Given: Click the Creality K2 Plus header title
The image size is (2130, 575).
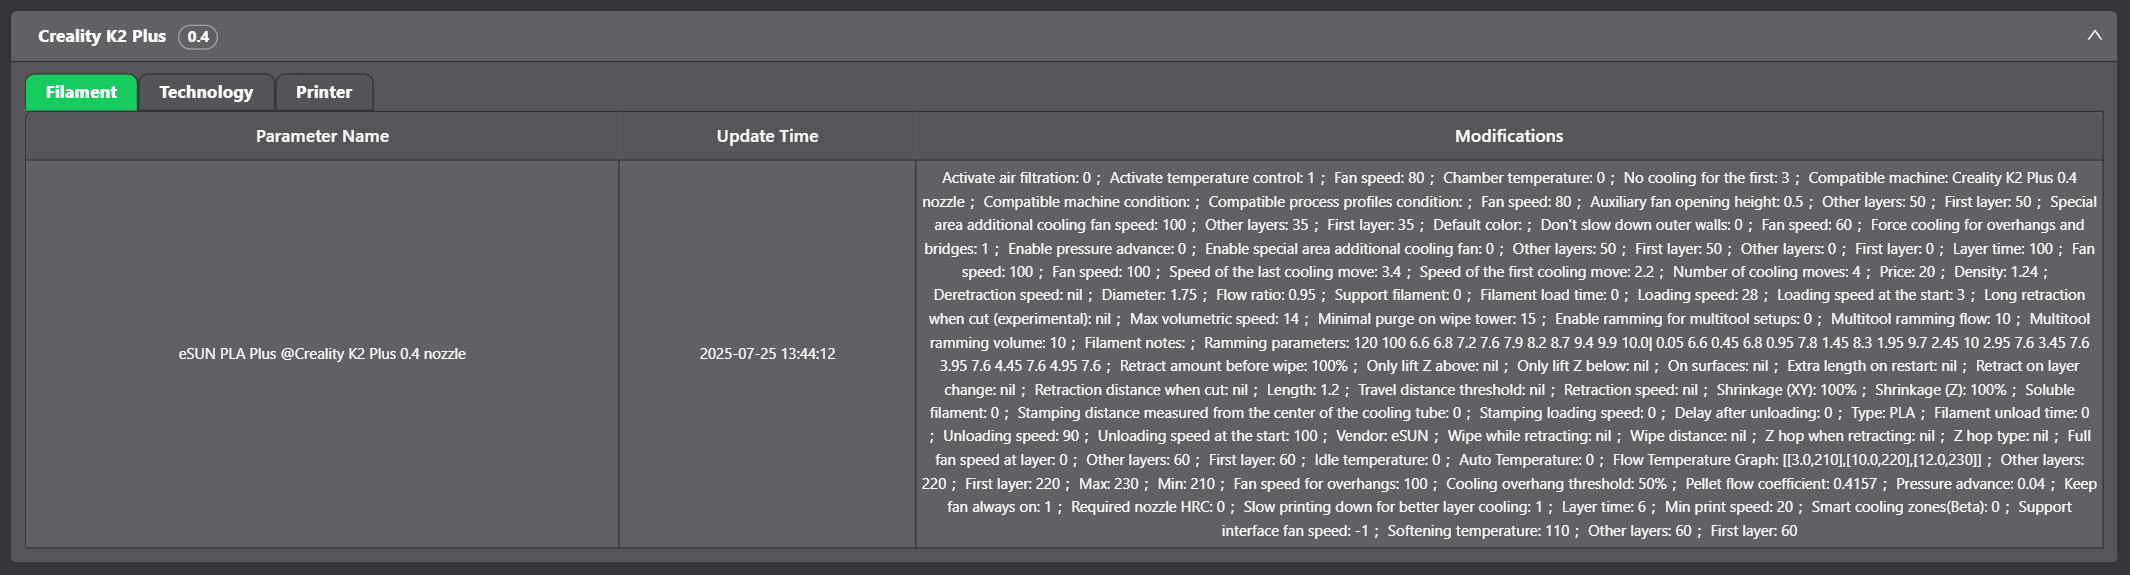Looking at the screenshot, I should [x=102, y=36].
